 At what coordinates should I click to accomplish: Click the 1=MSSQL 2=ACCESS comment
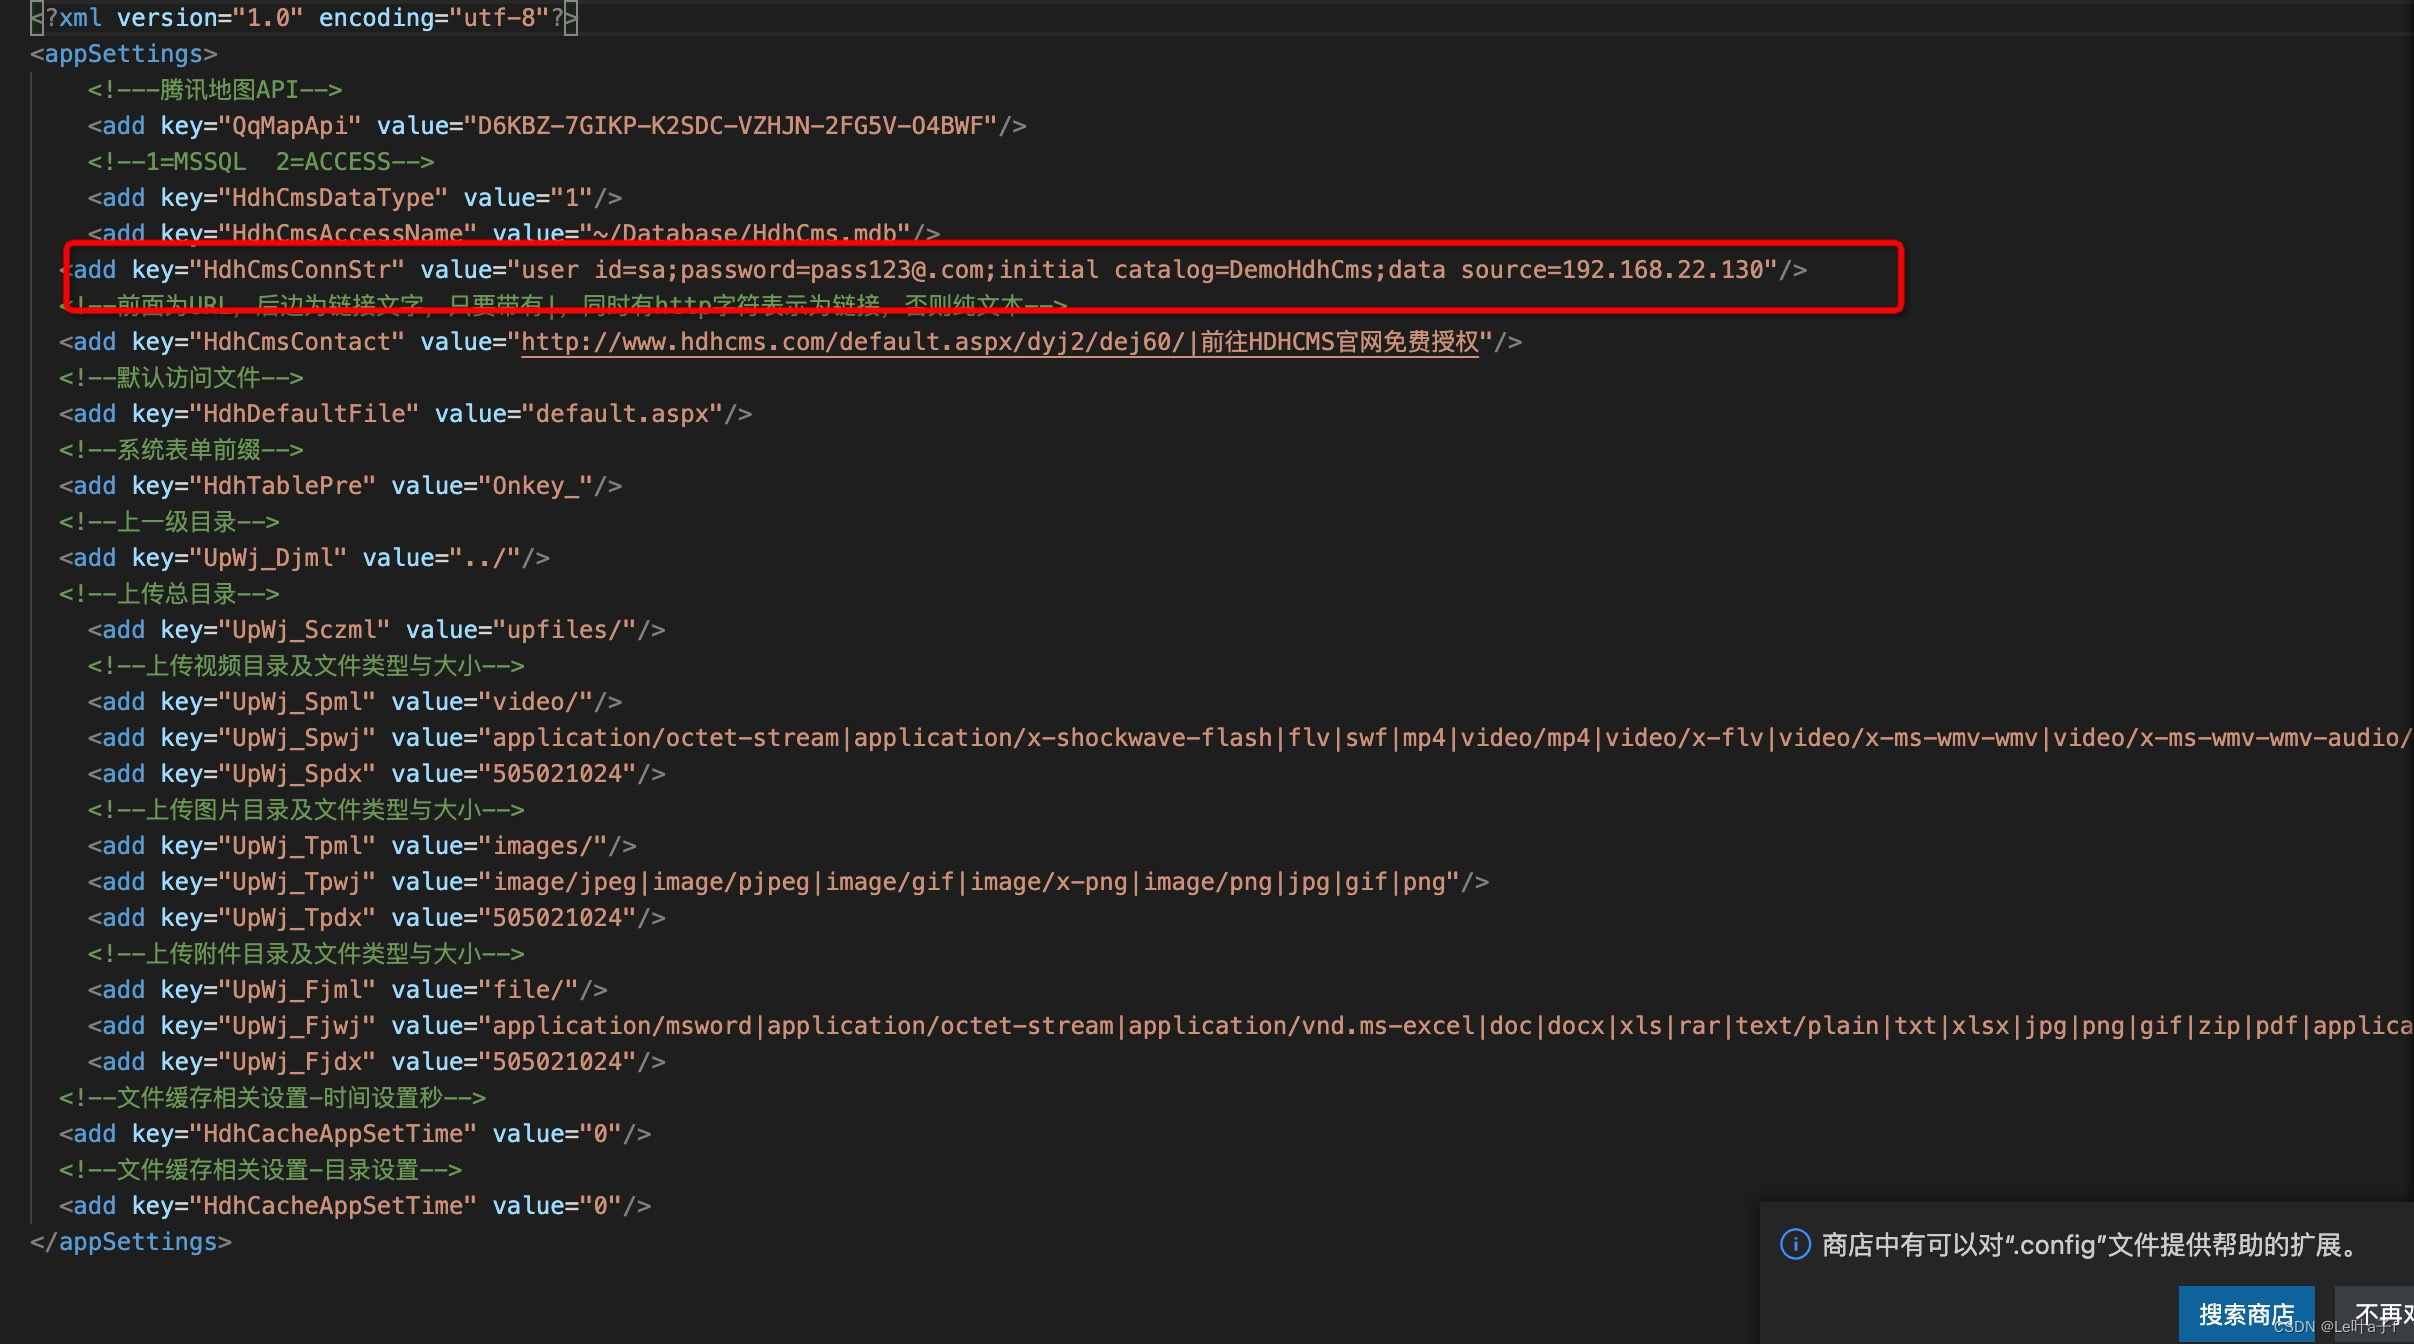[261, 162]
